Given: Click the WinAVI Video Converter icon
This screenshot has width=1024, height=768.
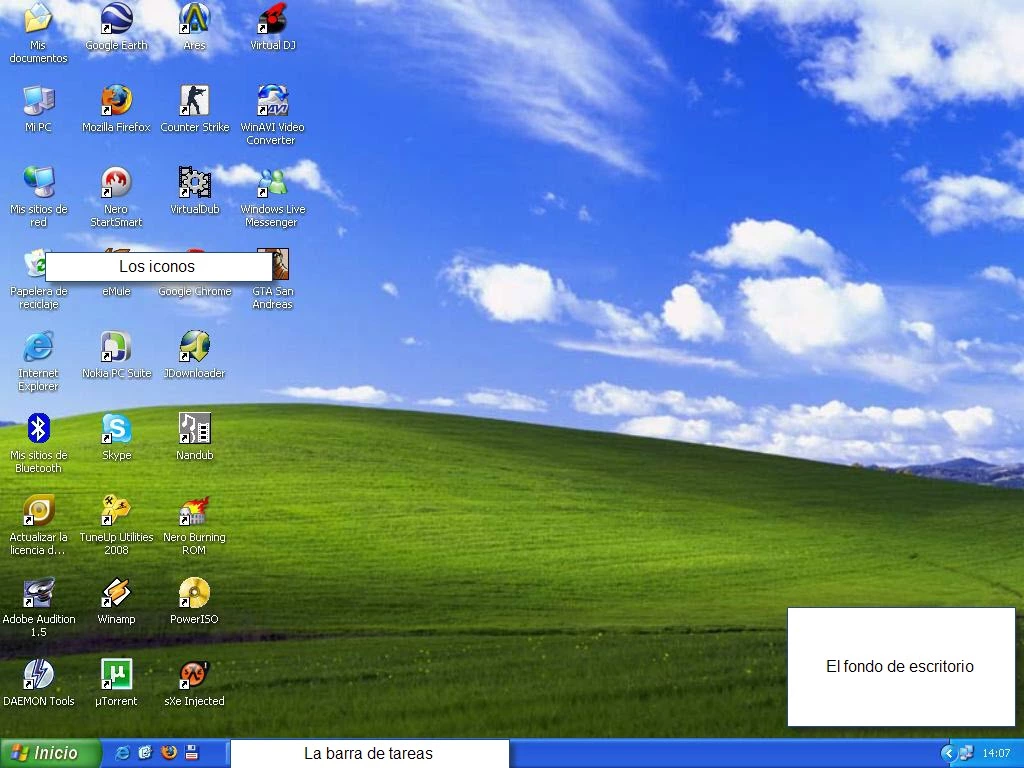Looking at the screenshot, I should [x=273, y=101].
